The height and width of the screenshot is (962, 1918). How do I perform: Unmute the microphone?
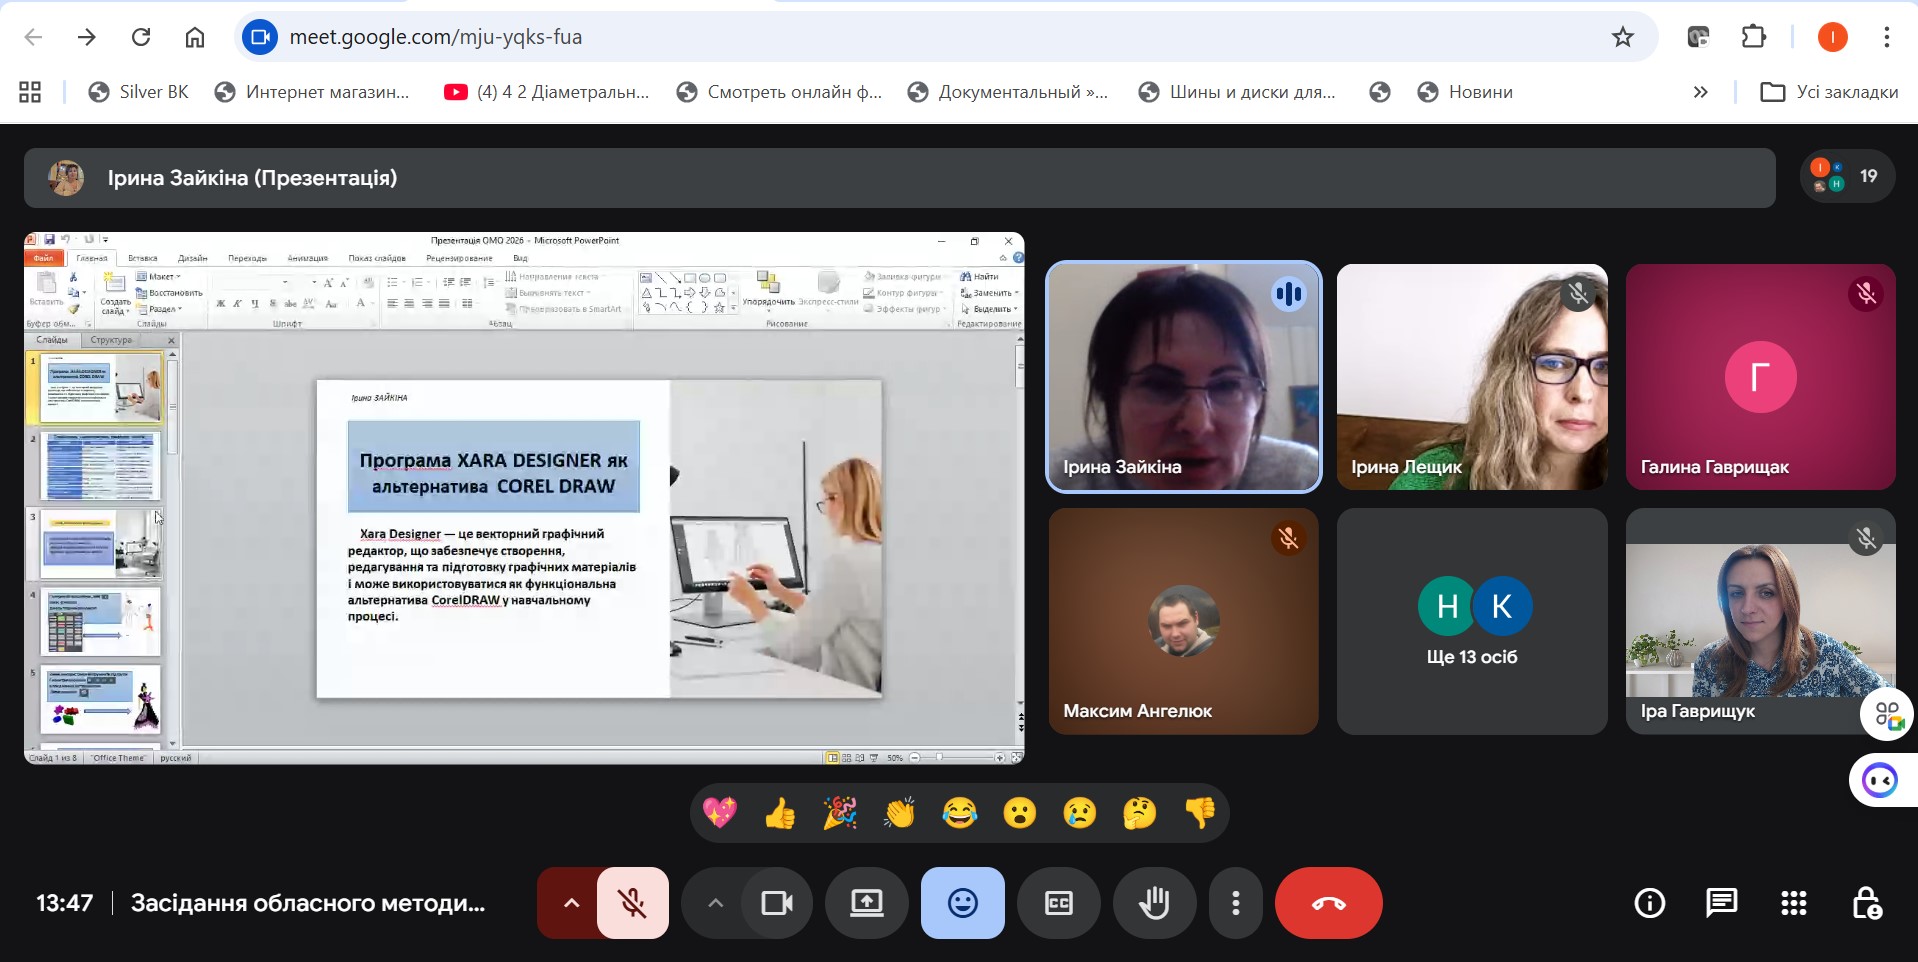pyautogui.click(x=633, y=903)
